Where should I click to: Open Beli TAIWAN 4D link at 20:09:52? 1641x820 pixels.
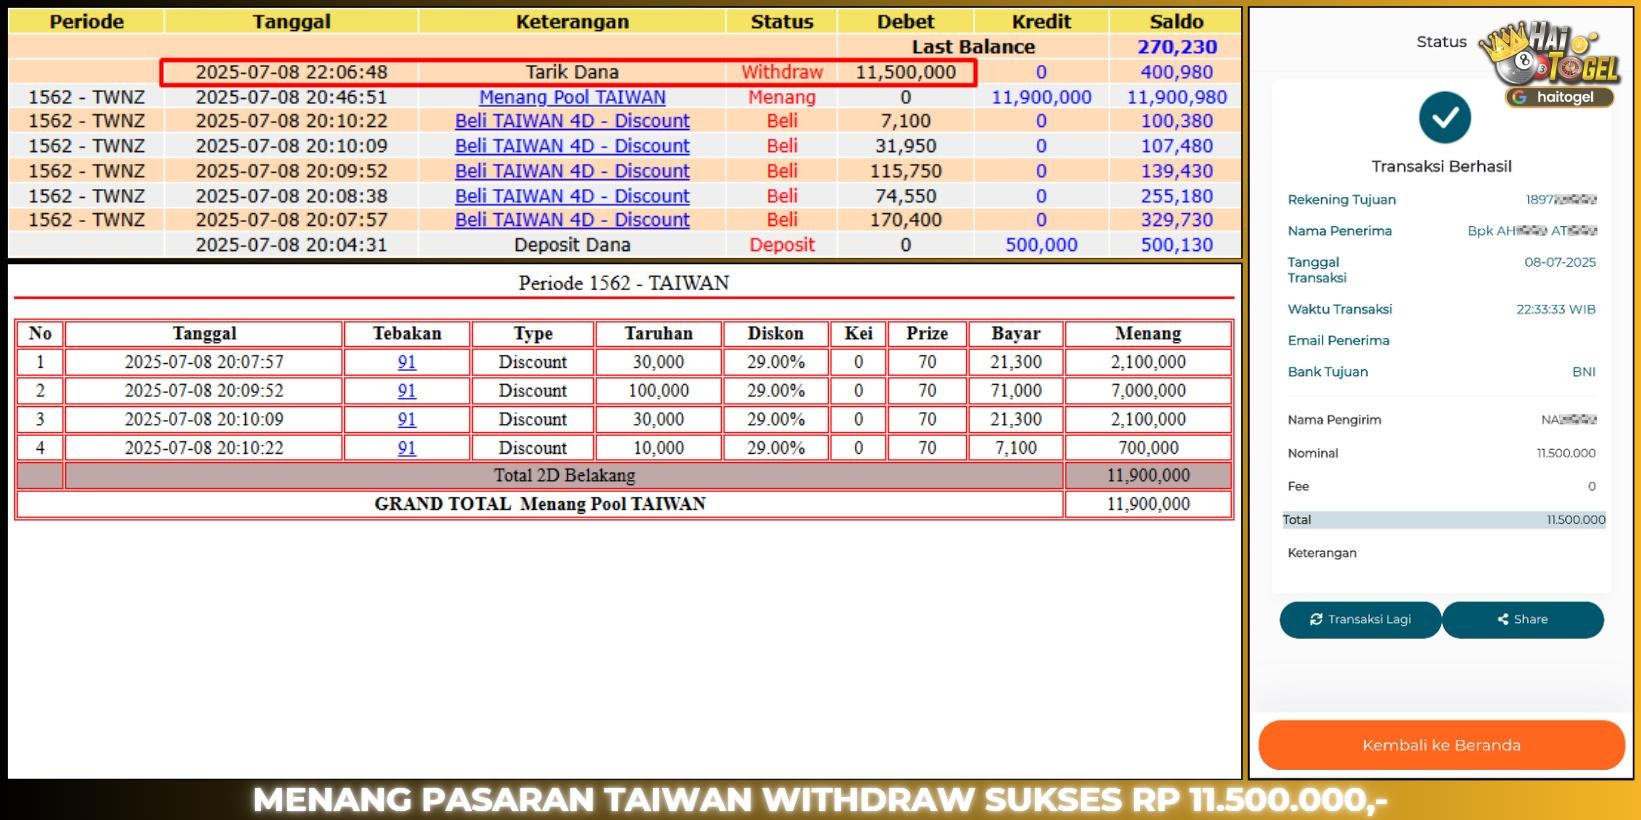[572, 171]
